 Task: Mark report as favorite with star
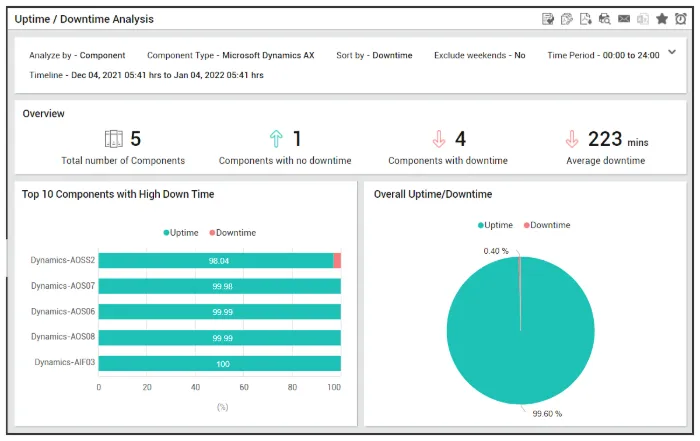[662, 19]
